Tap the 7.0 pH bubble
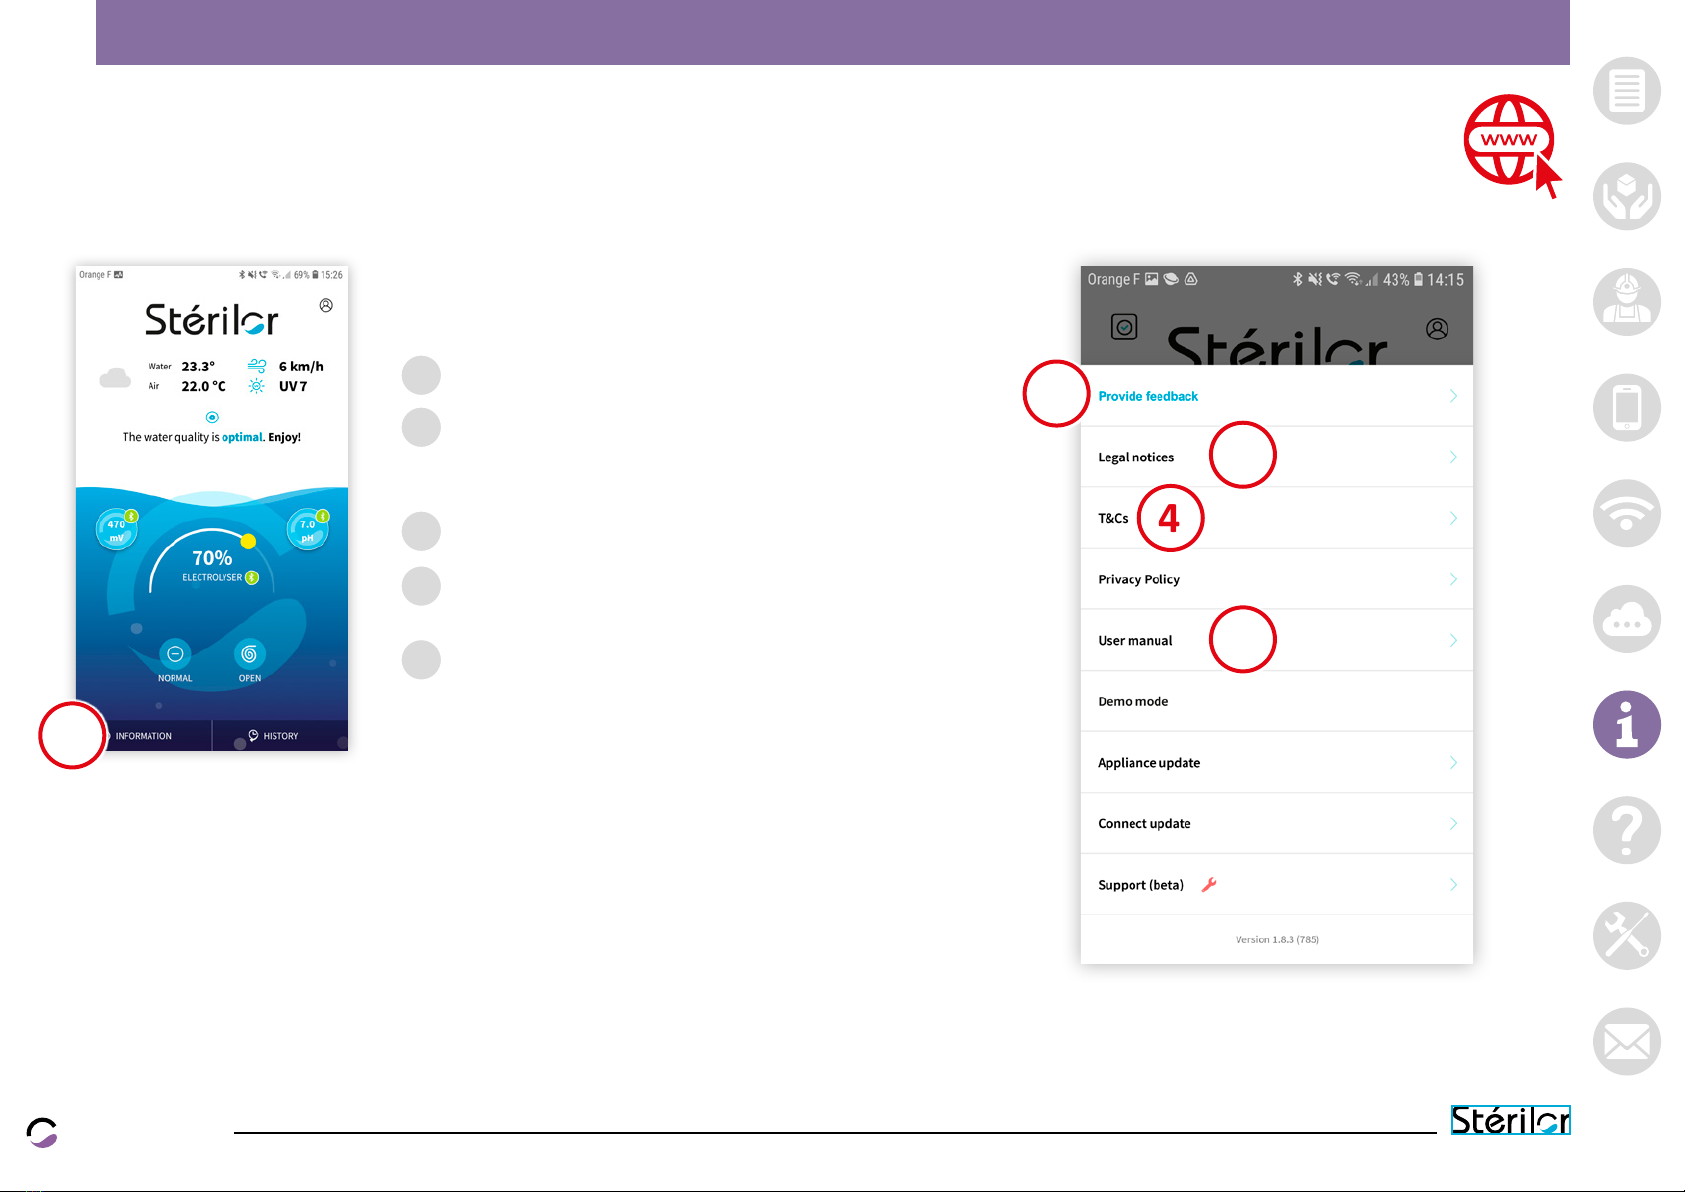Viewport: 1685px width, 1192px height. click(308, 529)
